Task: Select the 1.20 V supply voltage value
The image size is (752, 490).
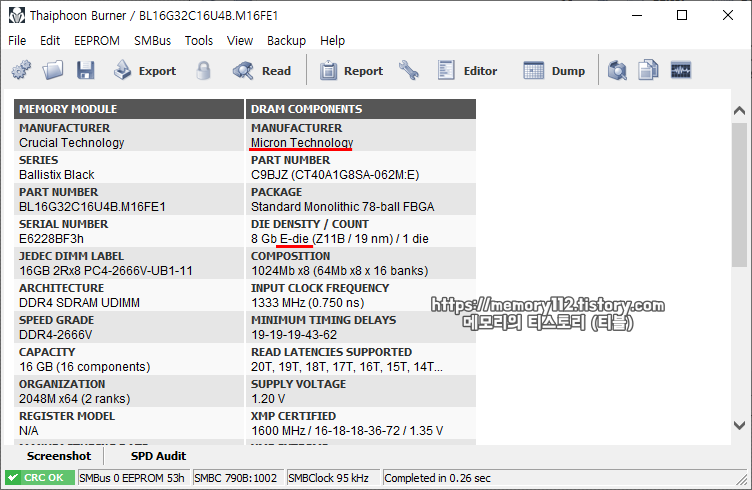Action: (268, 399)
